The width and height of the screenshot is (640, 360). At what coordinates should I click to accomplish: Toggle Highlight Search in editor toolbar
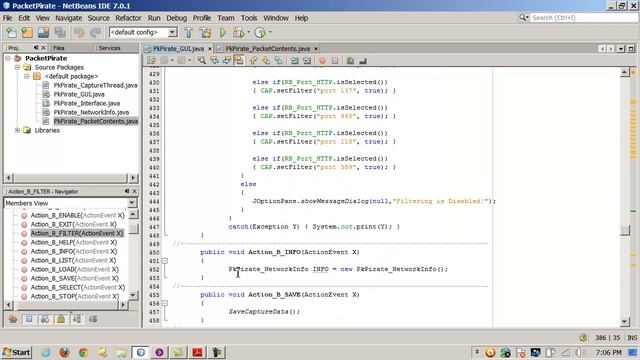[x=239, y=60]
